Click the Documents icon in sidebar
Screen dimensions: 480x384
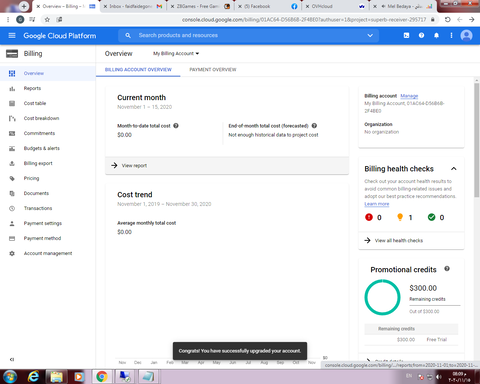click(x=12, y=193)
